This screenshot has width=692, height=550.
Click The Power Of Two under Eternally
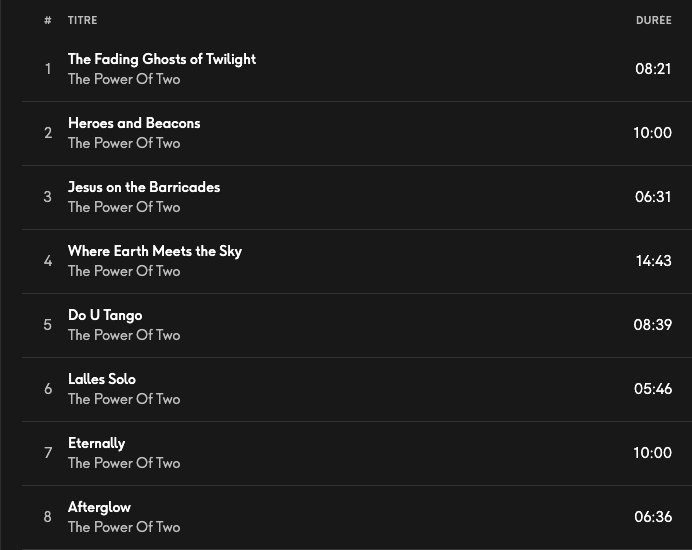124,463
